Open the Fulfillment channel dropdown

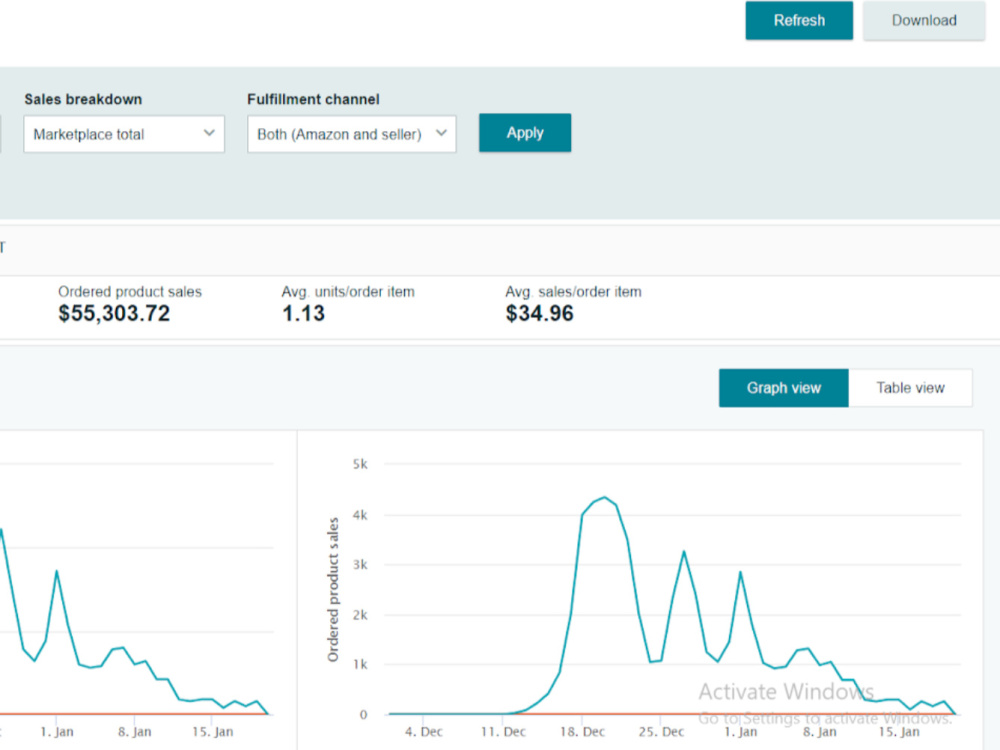coord(351,134)
